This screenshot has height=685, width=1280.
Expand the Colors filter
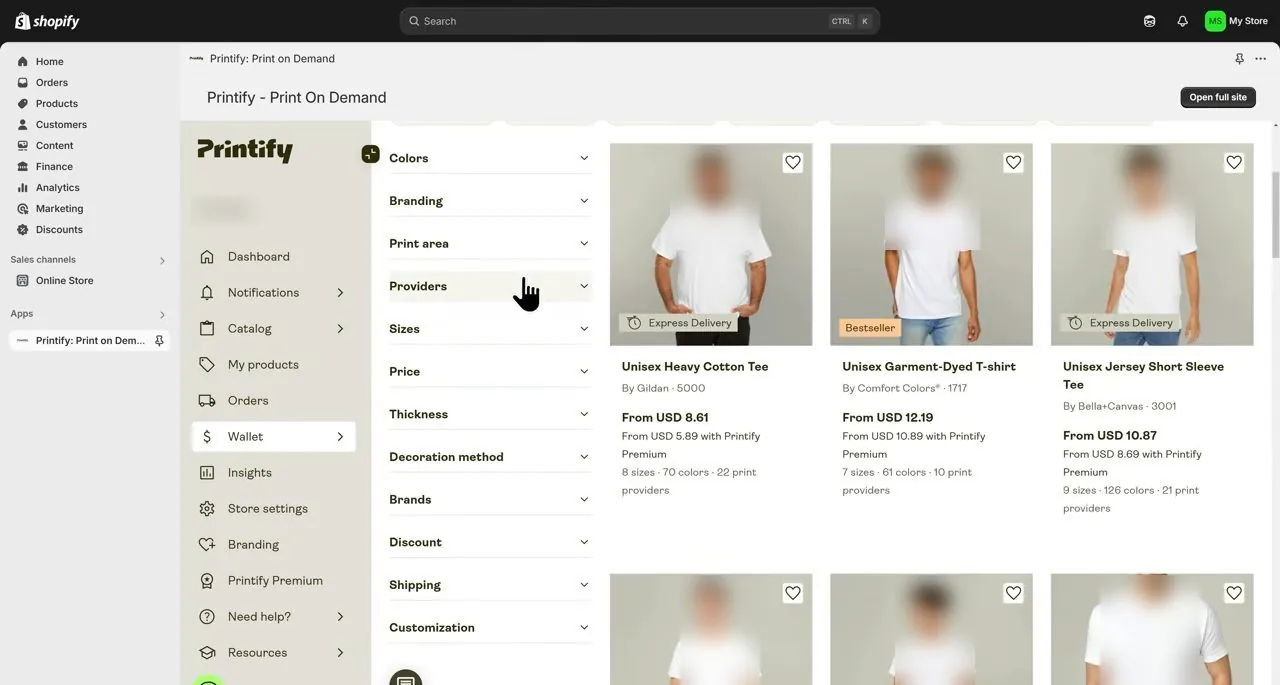point(490,158)
